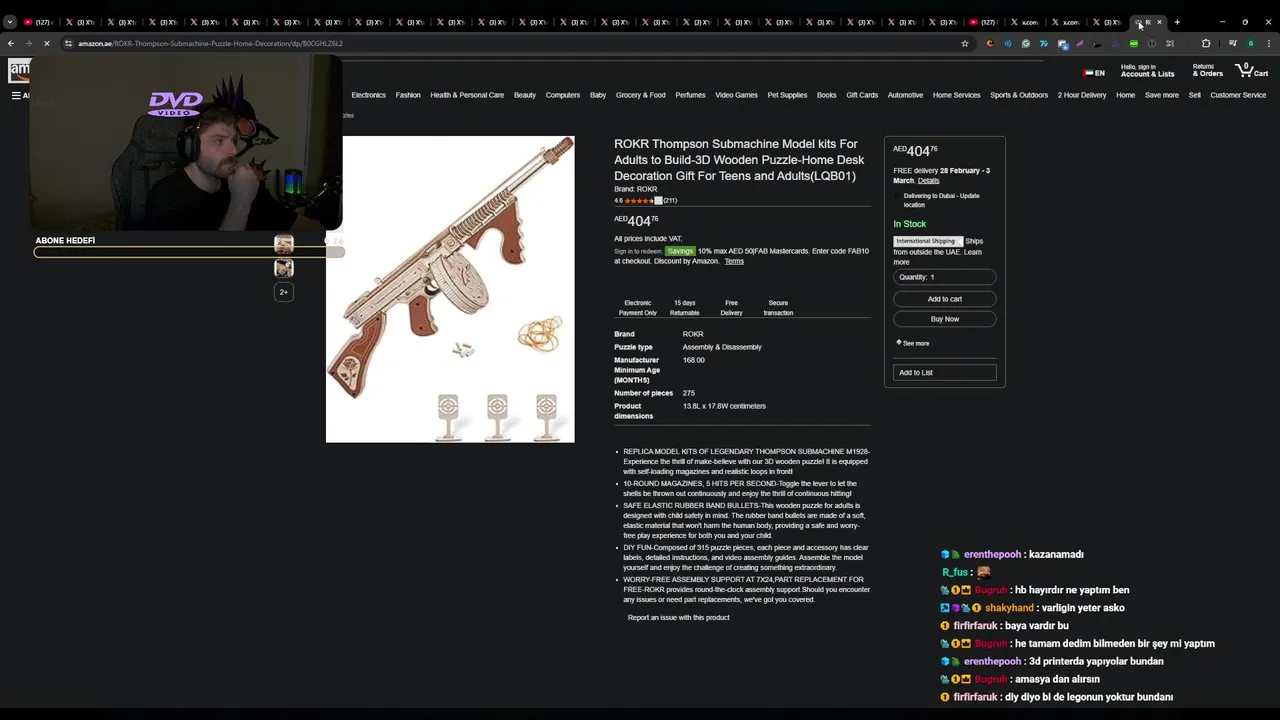Bookmark this page with the star icon
Image resolution: width=1280 pixels, height=720 pixels.
tap(964, 43)
